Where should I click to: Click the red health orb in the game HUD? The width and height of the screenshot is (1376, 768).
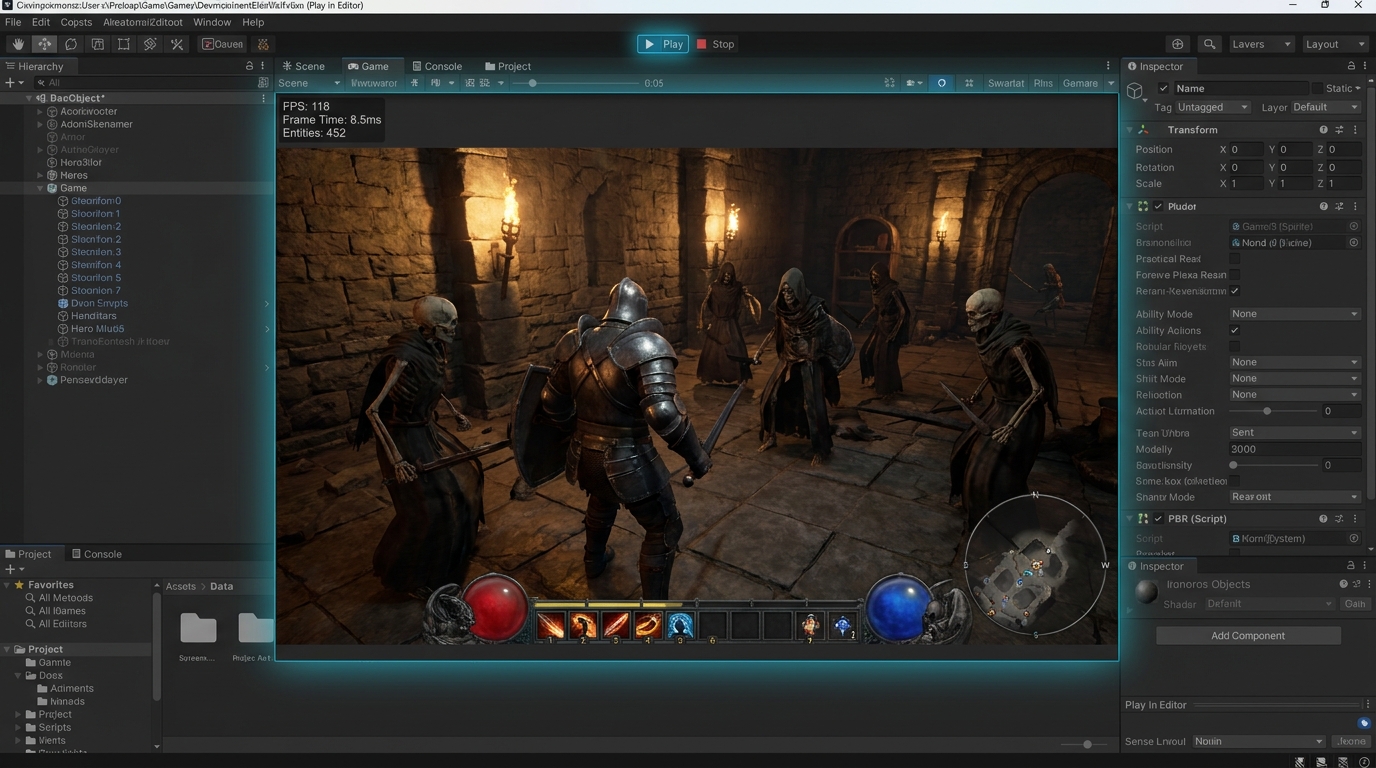coord(495,607)
